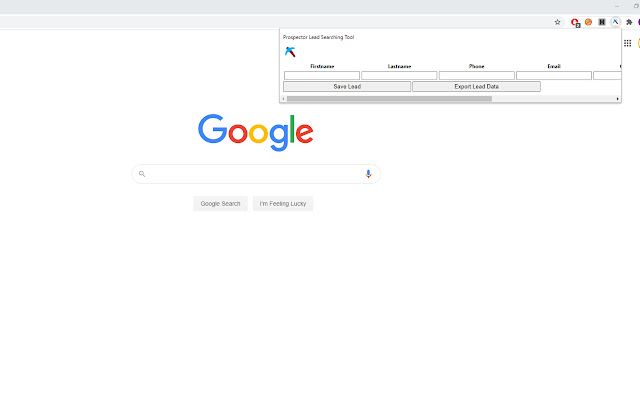Open the black H extension icon
The image size is (640, 400).
(602, 22)
